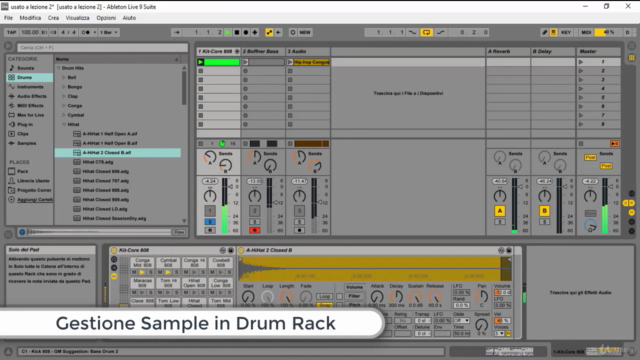Open the Visualizza menu

(x=77, y=18)
